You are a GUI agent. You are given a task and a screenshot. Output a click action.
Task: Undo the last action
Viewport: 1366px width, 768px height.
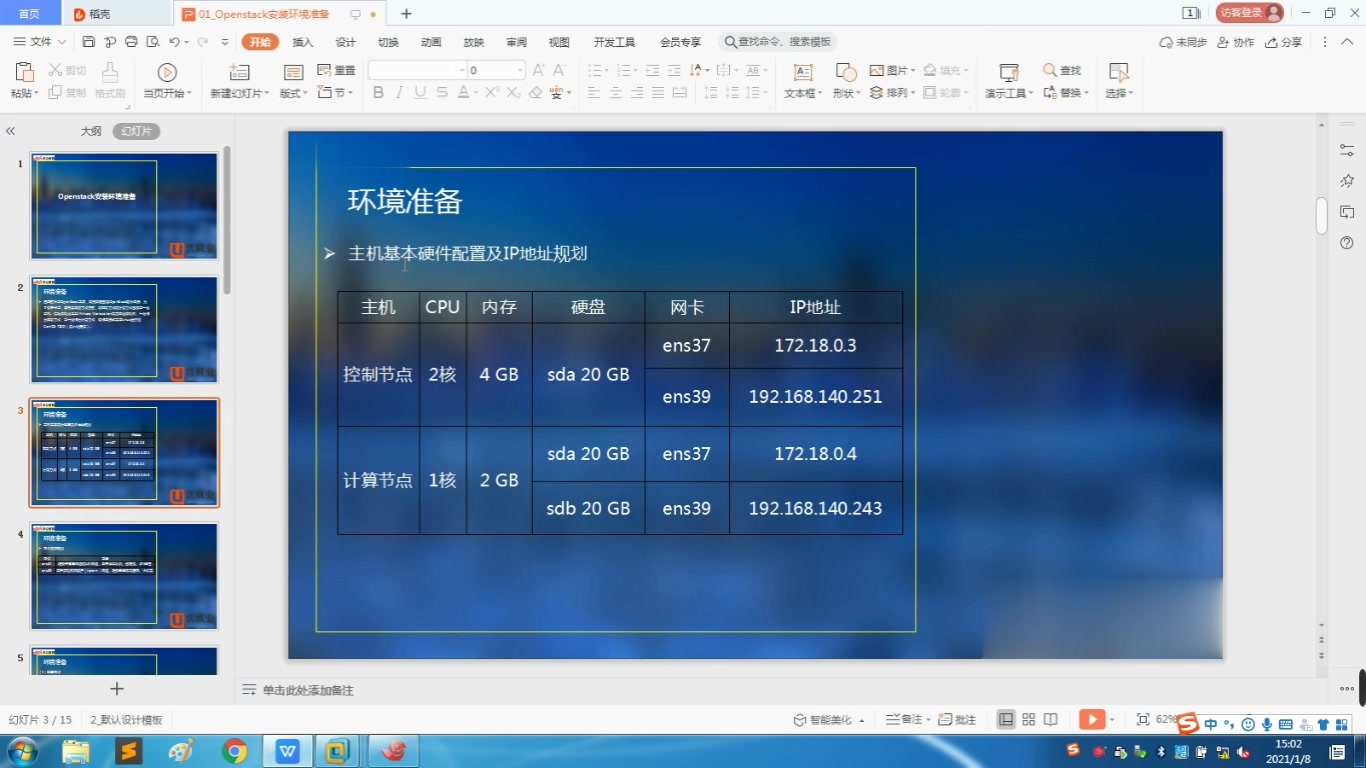tap(175, 42)
